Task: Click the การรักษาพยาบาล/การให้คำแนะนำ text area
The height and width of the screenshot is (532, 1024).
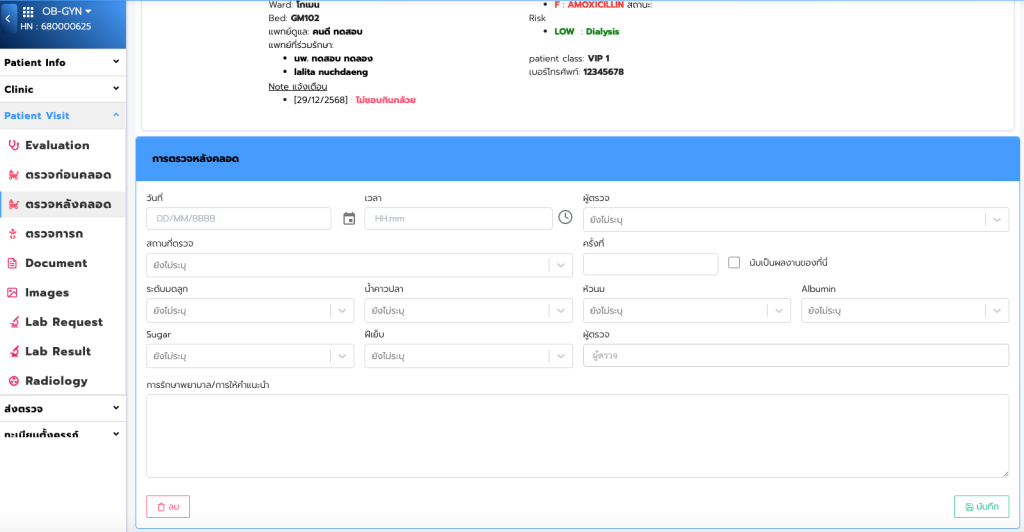Action: [x=577, y=436]
